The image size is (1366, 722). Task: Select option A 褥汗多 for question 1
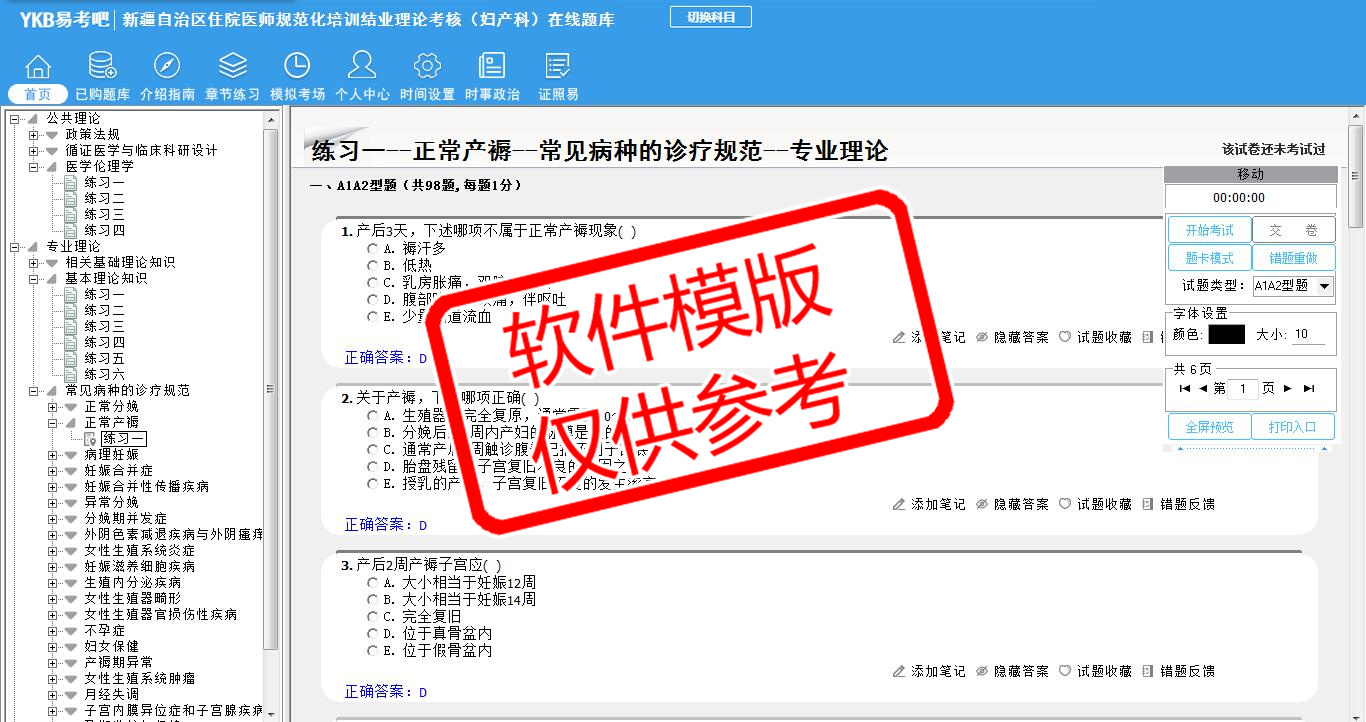click(x=373, y=248)
